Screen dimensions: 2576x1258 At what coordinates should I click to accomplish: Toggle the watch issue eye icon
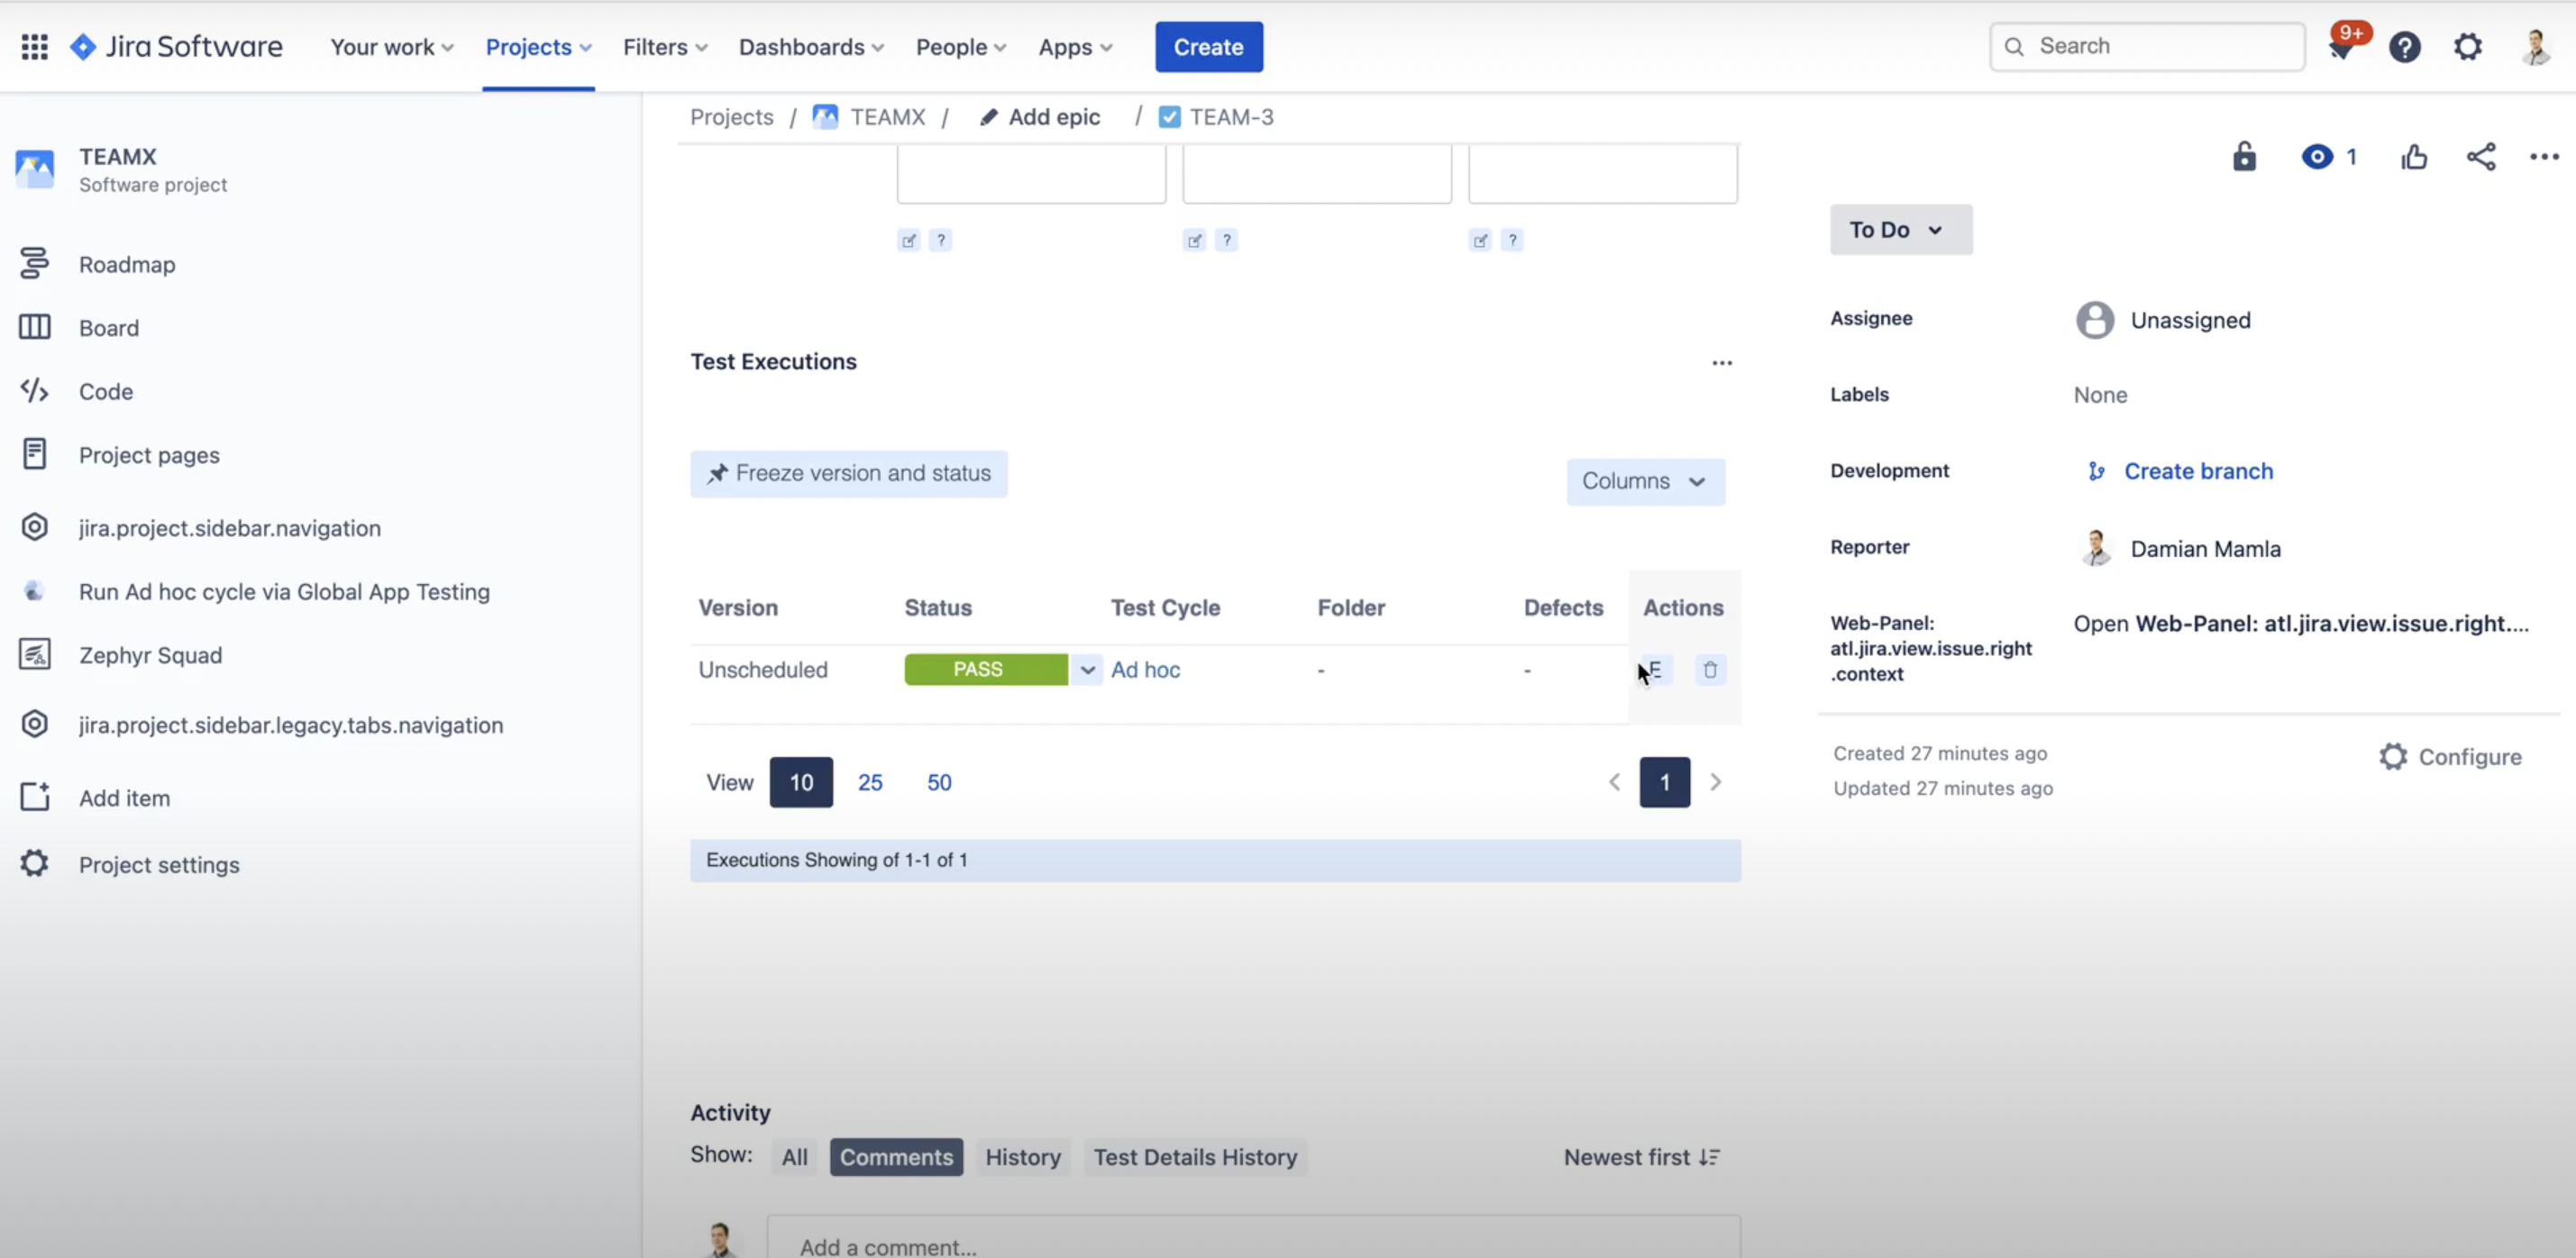click(2317, 157)
